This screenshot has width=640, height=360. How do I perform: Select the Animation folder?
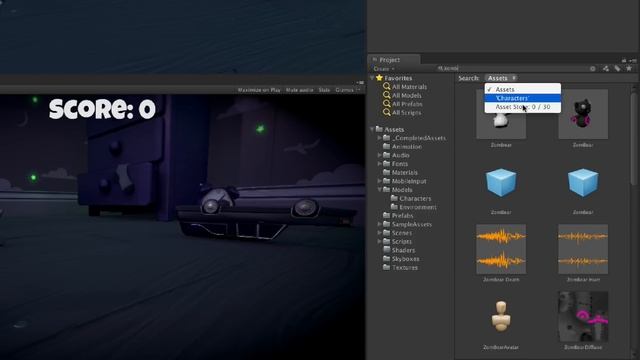(x=407, y=146)
